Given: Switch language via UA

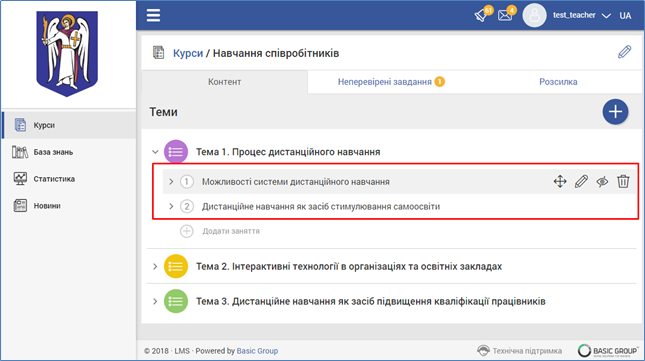Looking at the screenshot, I should click(x=625, y=16).
